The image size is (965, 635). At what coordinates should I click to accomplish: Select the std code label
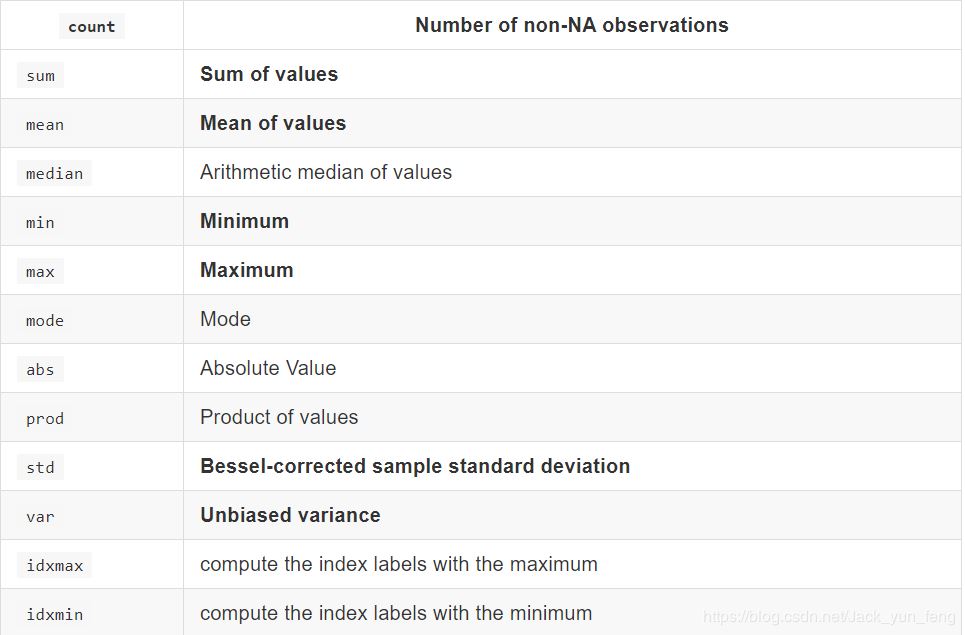point(41,468)
